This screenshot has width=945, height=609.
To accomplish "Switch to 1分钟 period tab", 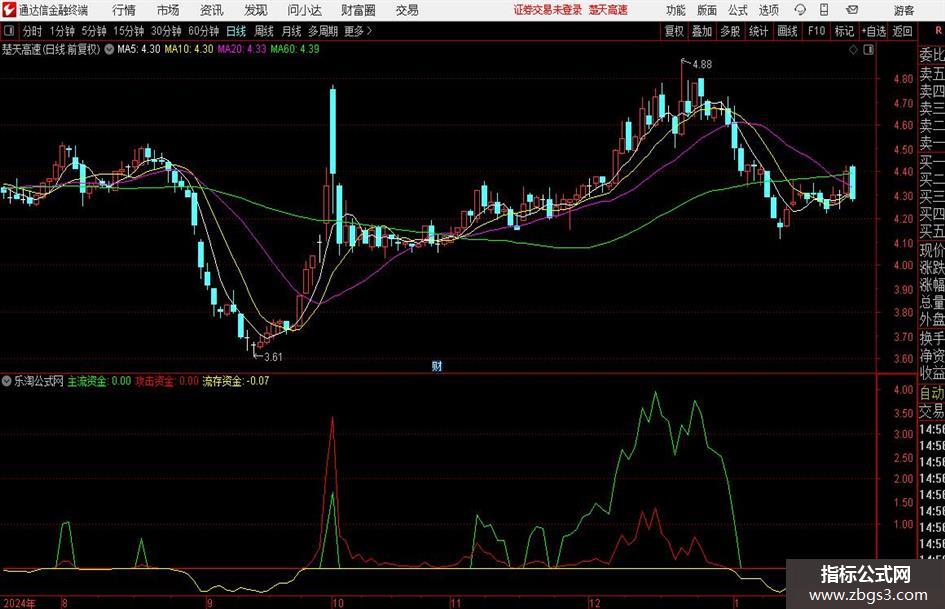I will [61, 31].
